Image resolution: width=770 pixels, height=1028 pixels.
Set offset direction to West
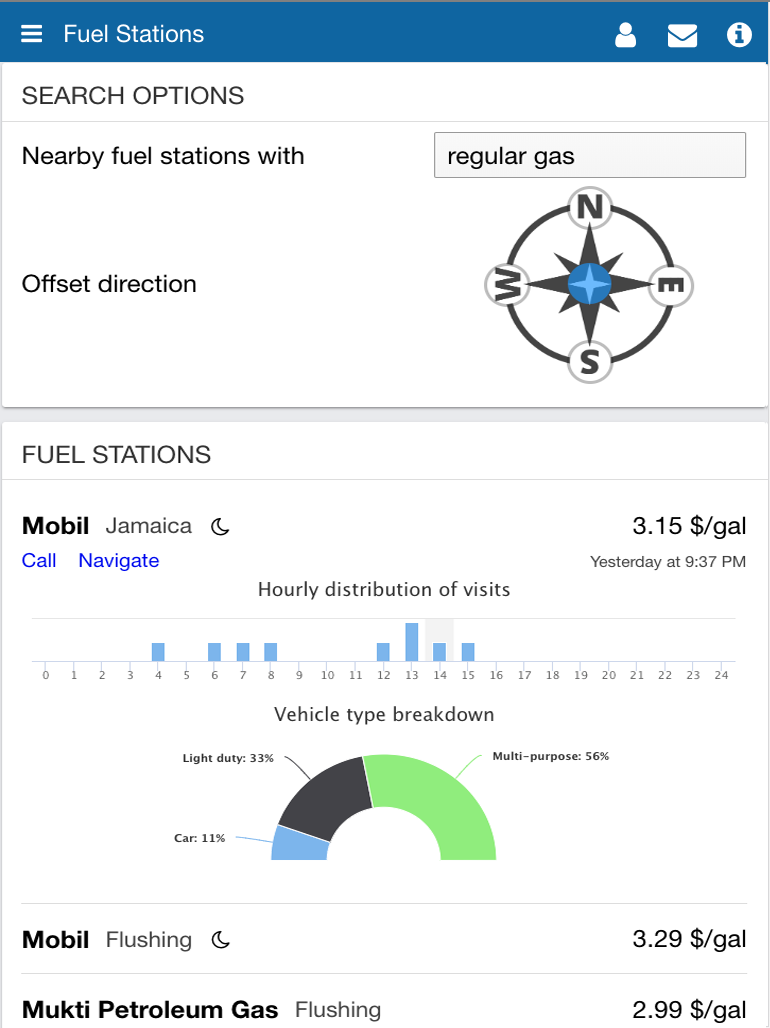(507, 285)
